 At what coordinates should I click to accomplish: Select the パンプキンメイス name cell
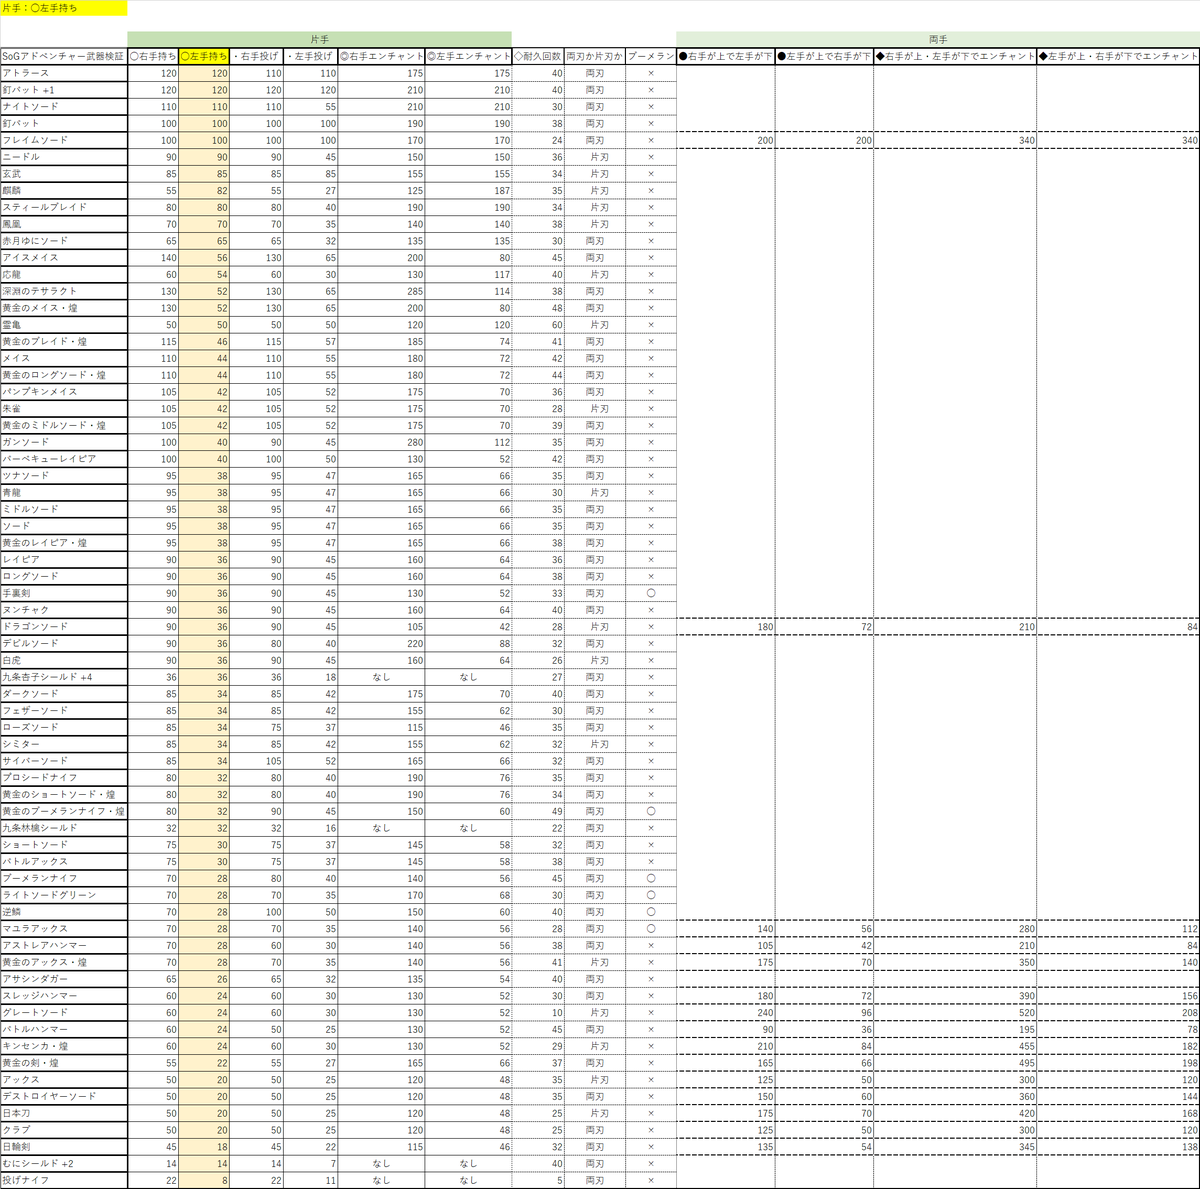point(64,392)
